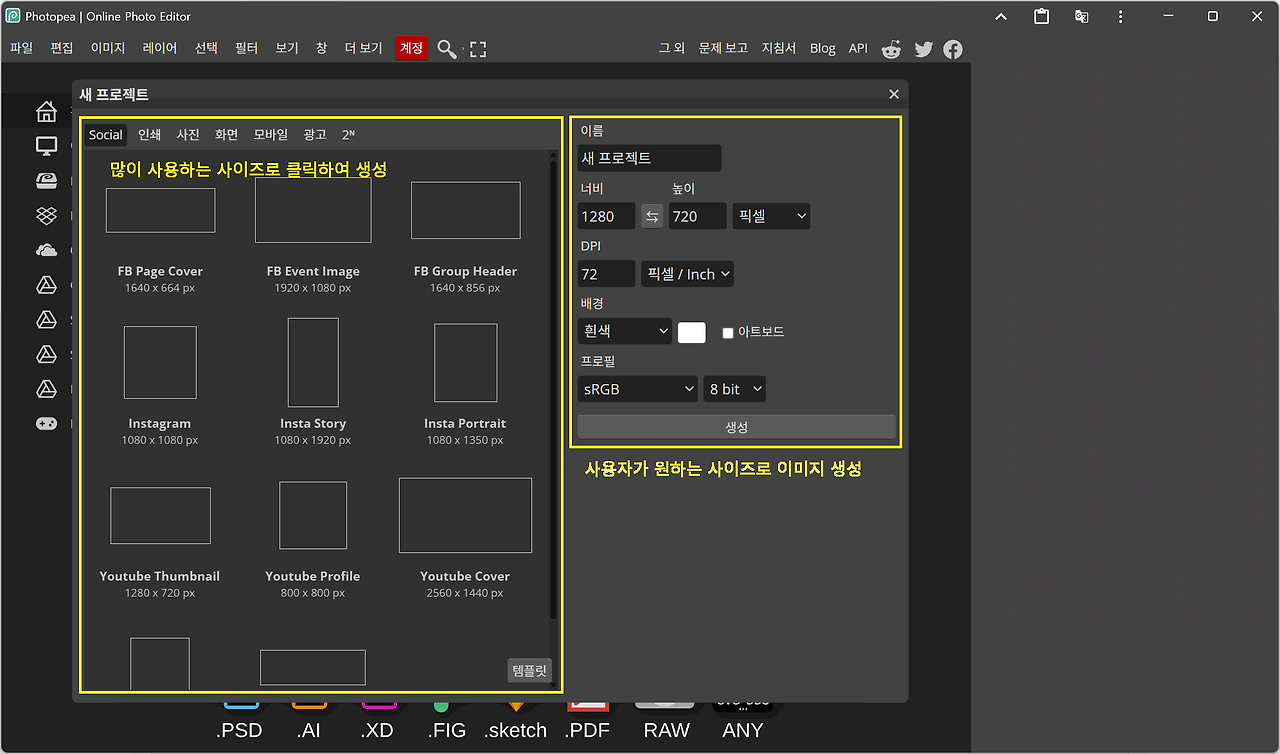Choose the .PDF file format icon
The height and width of the screenshot is (754, 1280).
click(588, 722)
